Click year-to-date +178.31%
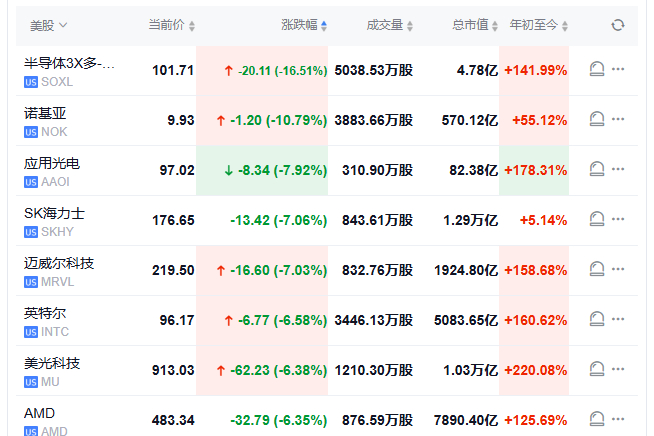 pos(536,170)
